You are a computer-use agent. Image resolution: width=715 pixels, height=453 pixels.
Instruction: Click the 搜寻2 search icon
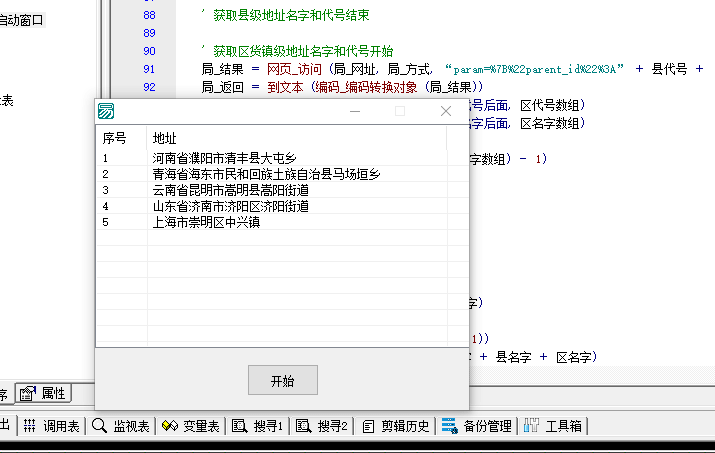[304, 426]
